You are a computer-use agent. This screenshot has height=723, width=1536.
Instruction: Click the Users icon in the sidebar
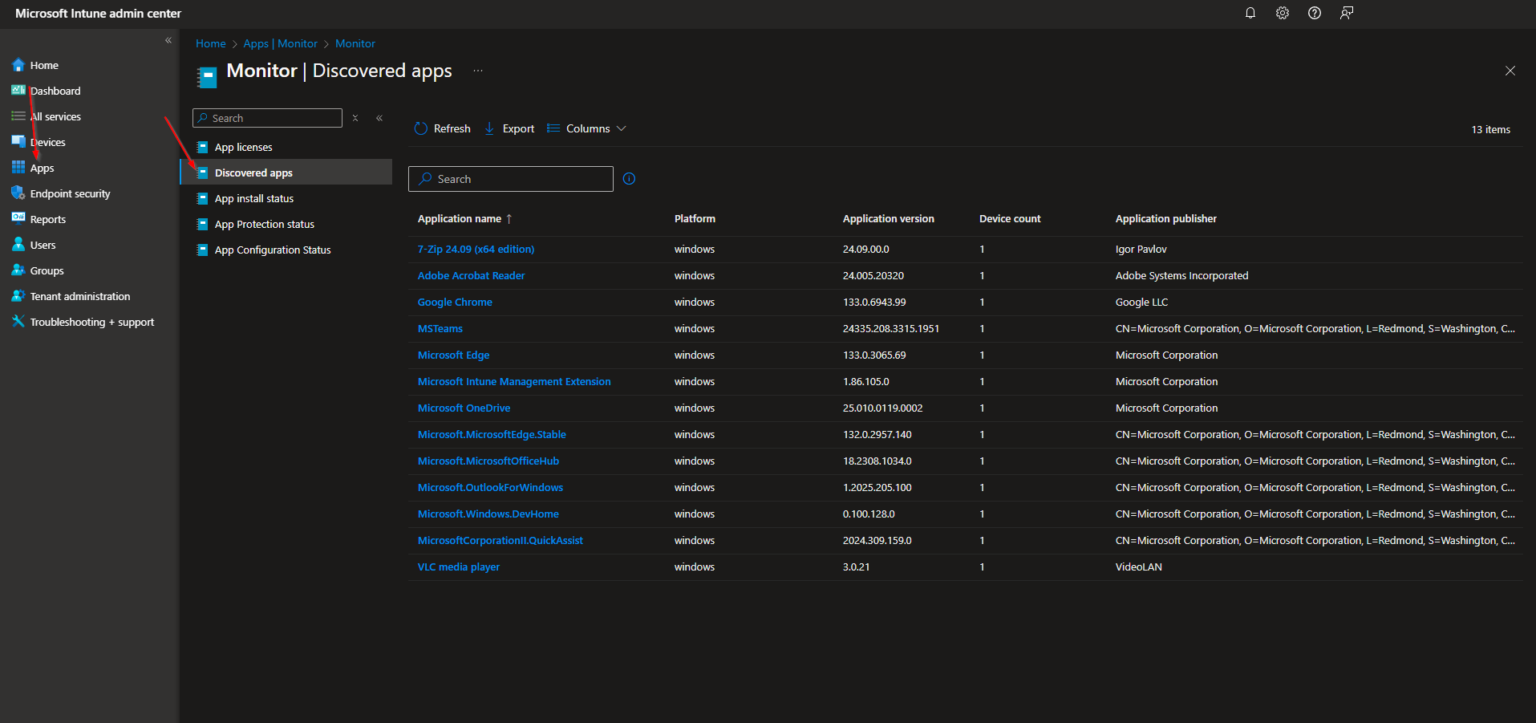click(x=18, y=245)
